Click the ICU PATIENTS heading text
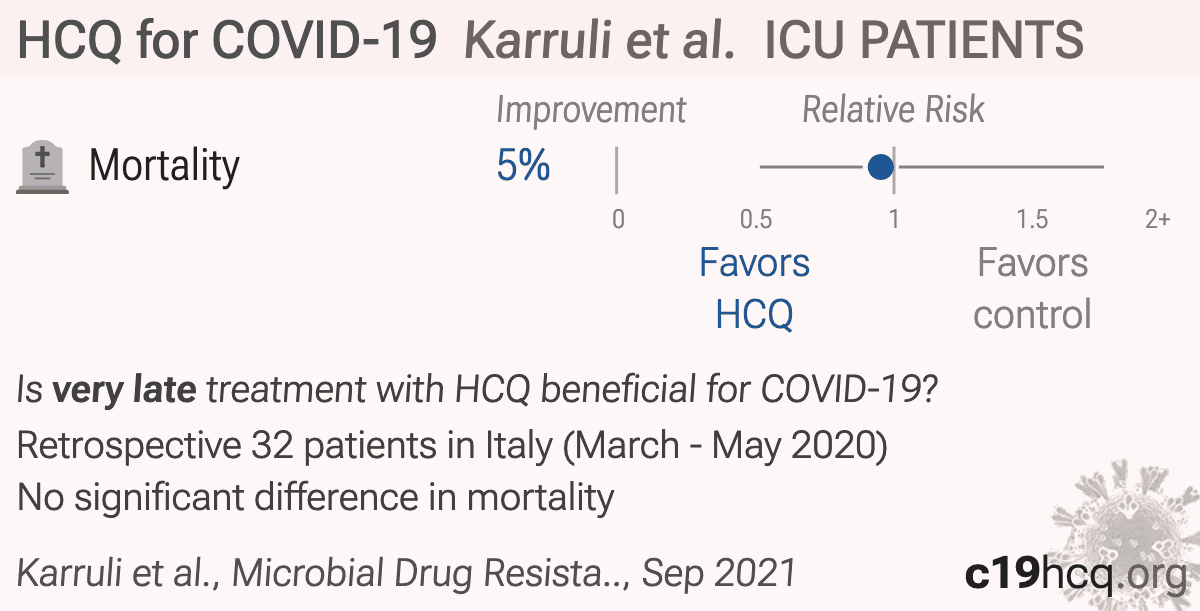The image size is (1200, 611). click(924, 40)
